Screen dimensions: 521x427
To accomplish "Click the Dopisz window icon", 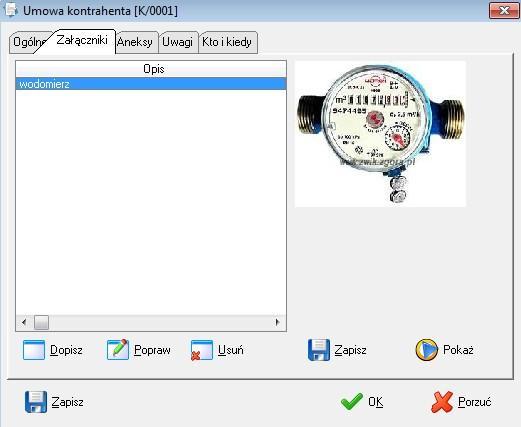I will click(x=34, y=350).
